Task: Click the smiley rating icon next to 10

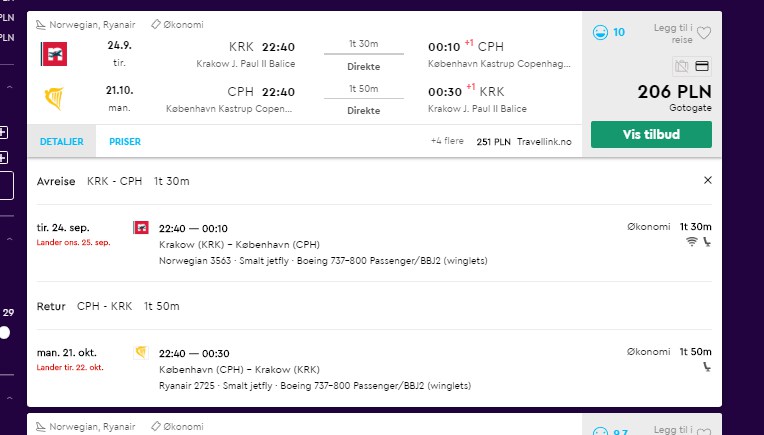Action: (x=600, y=33)
